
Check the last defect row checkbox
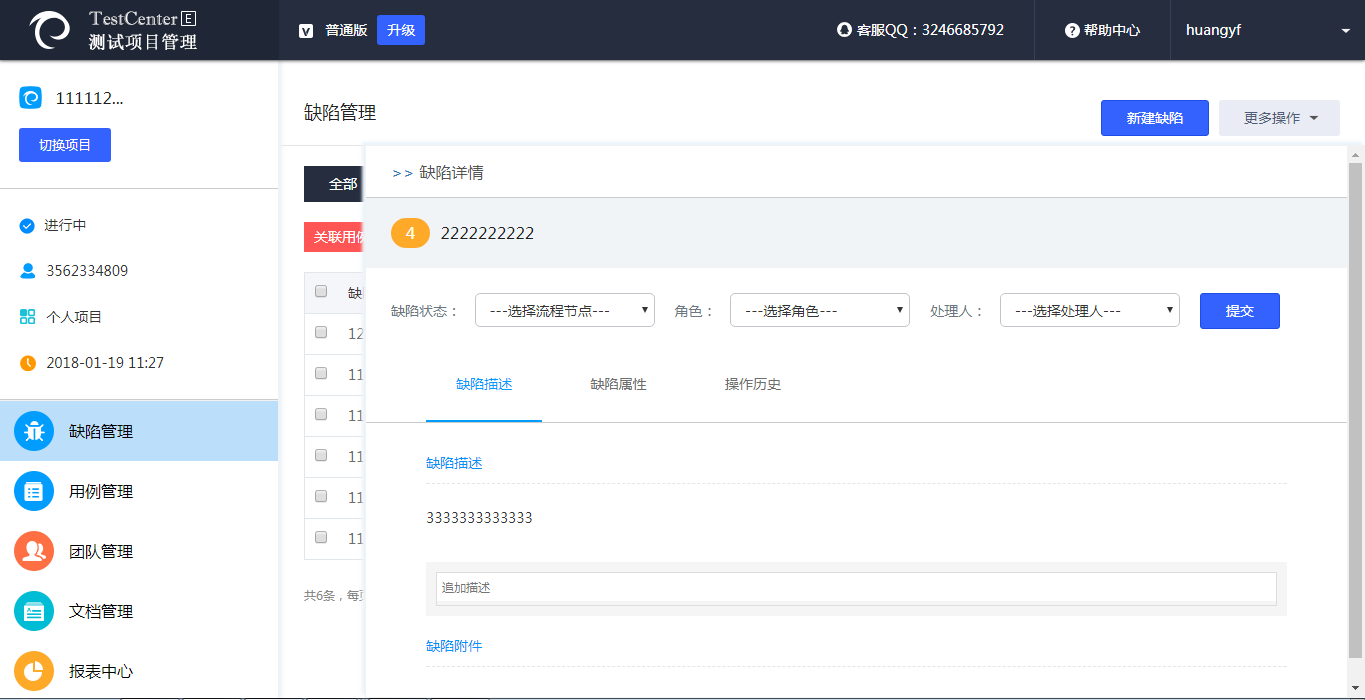point(321,537)
